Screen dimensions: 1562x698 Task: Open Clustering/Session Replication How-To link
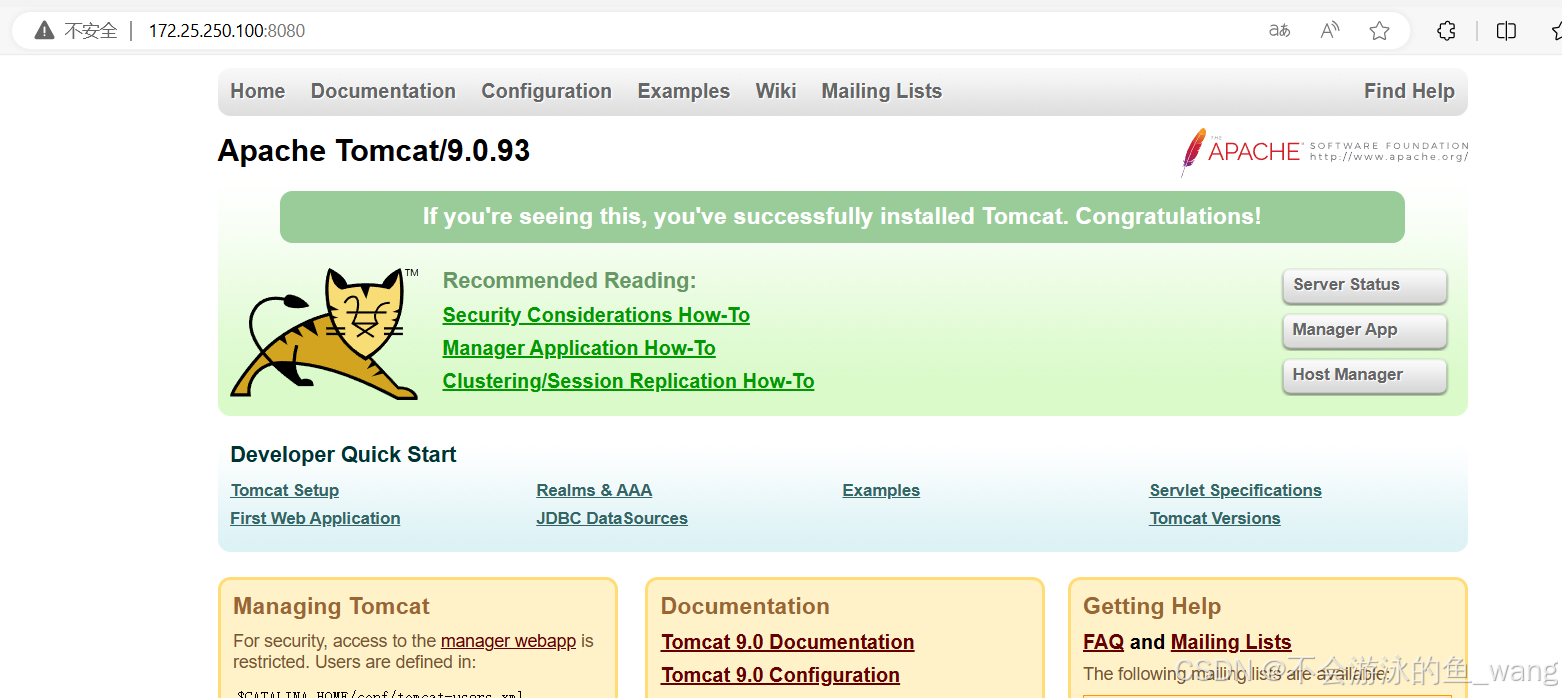tap(629, 381)
